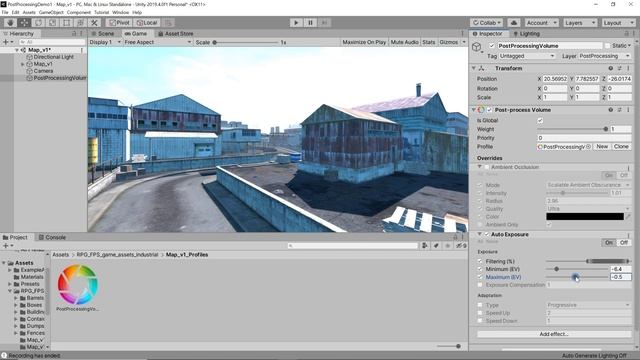Open the Stats overlay button
This screenshot has height=360, width=640.
click(429, 42)
